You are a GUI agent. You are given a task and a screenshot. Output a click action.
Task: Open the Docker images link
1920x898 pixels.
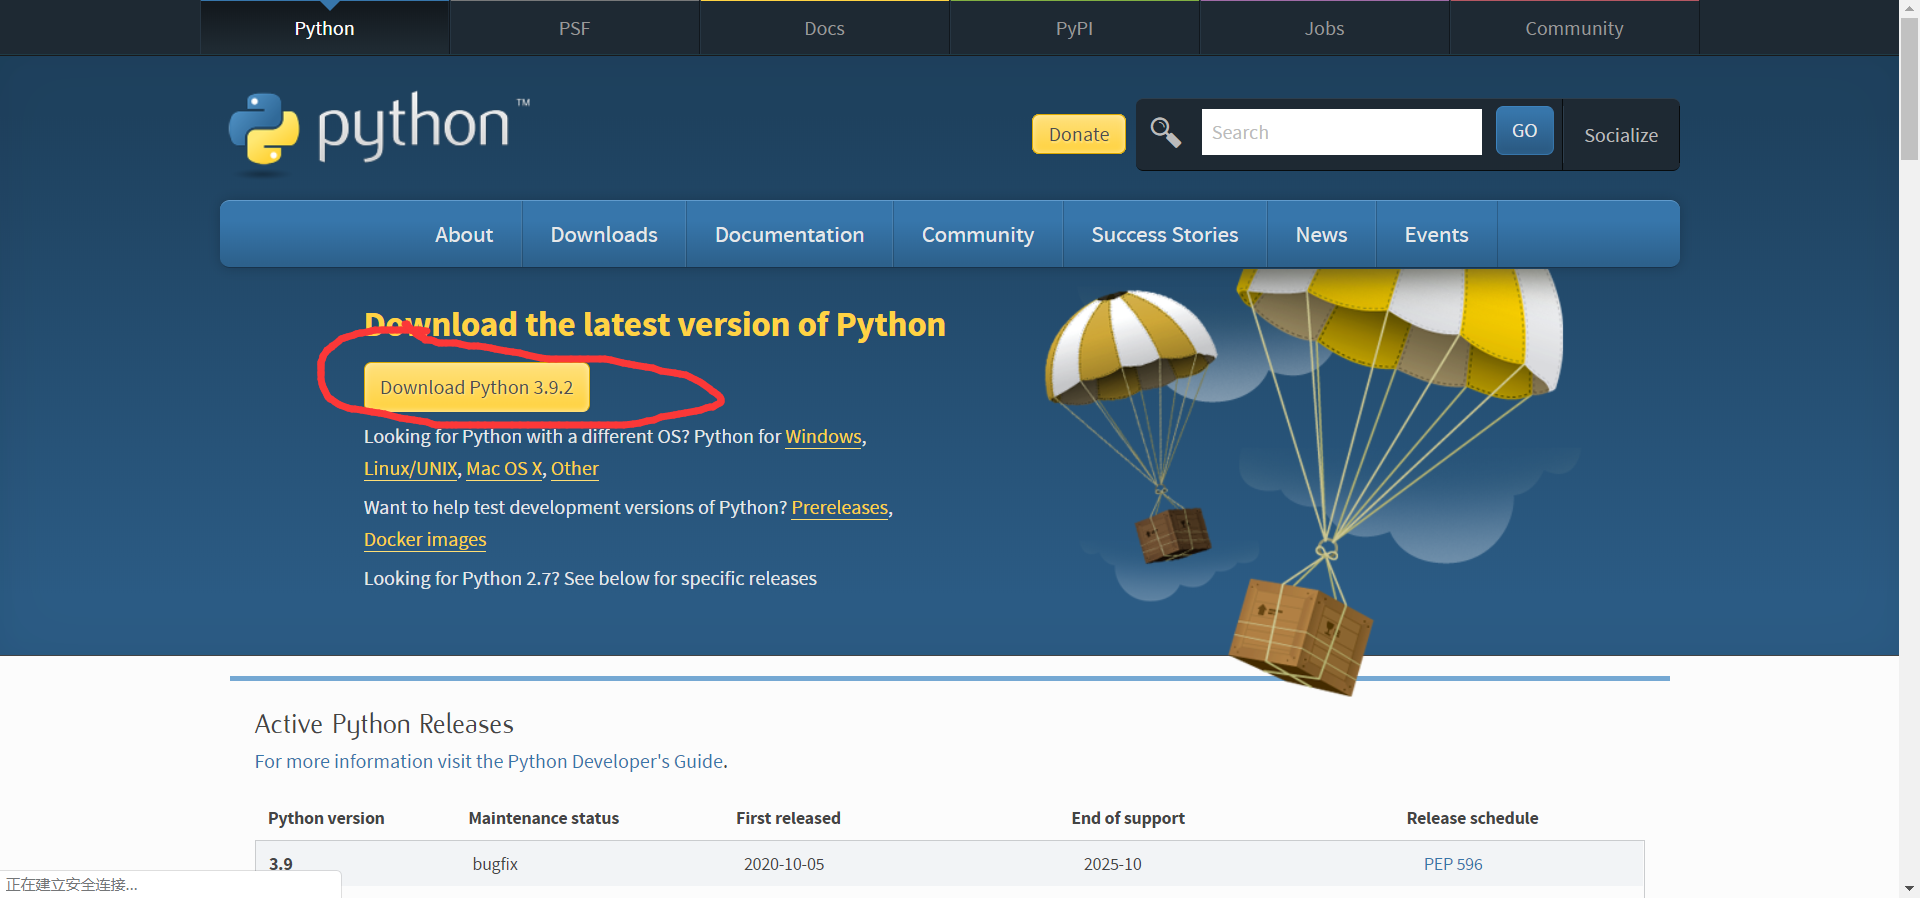(x=425, y=540)
